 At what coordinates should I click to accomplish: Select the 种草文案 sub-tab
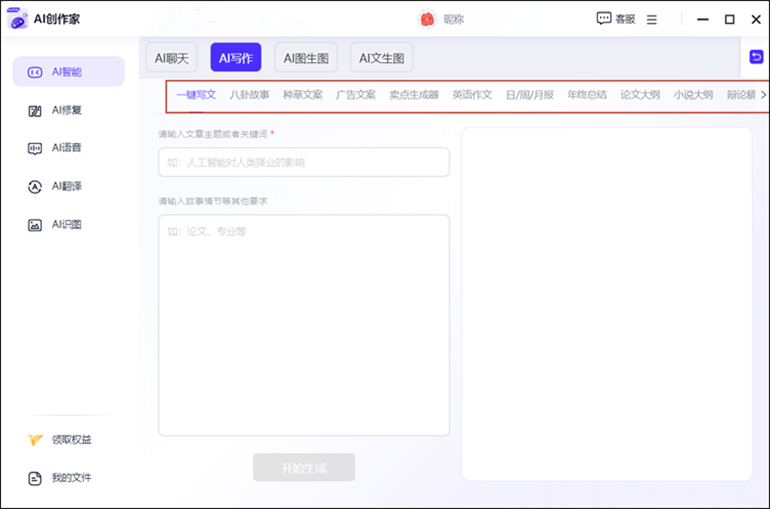point(302,95)
